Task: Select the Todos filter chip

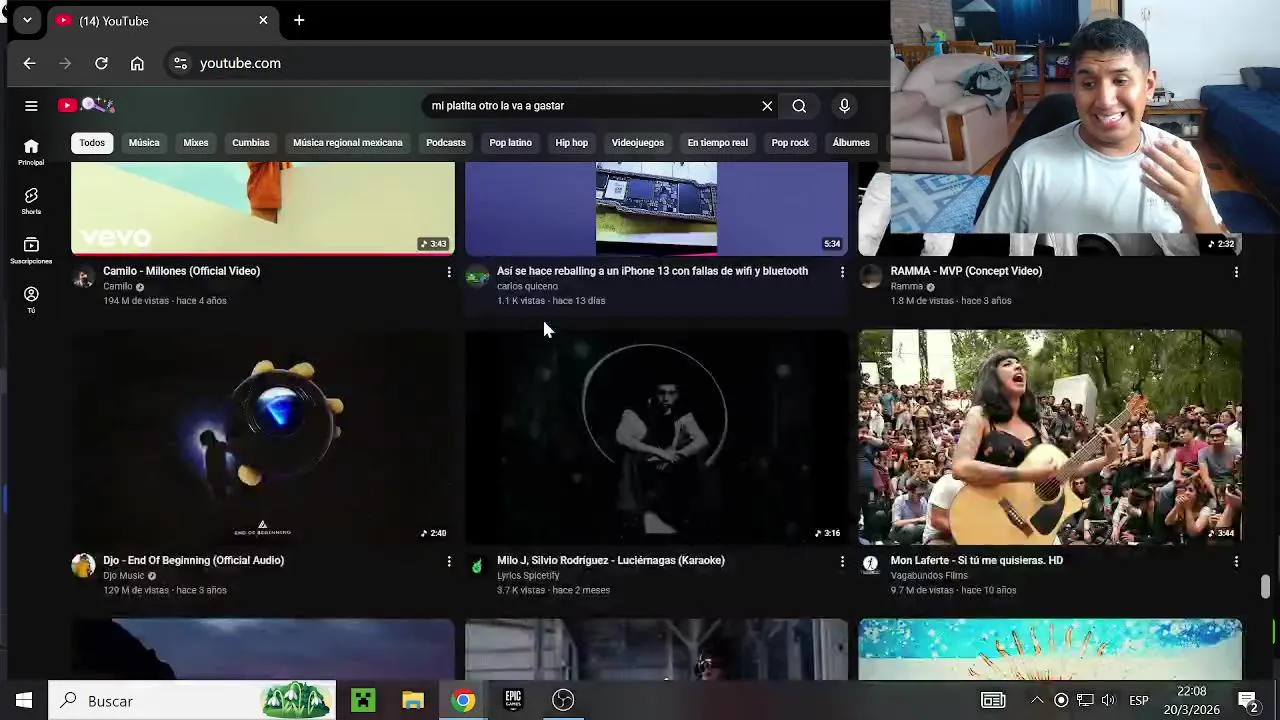Action: (x=92, y=143)
